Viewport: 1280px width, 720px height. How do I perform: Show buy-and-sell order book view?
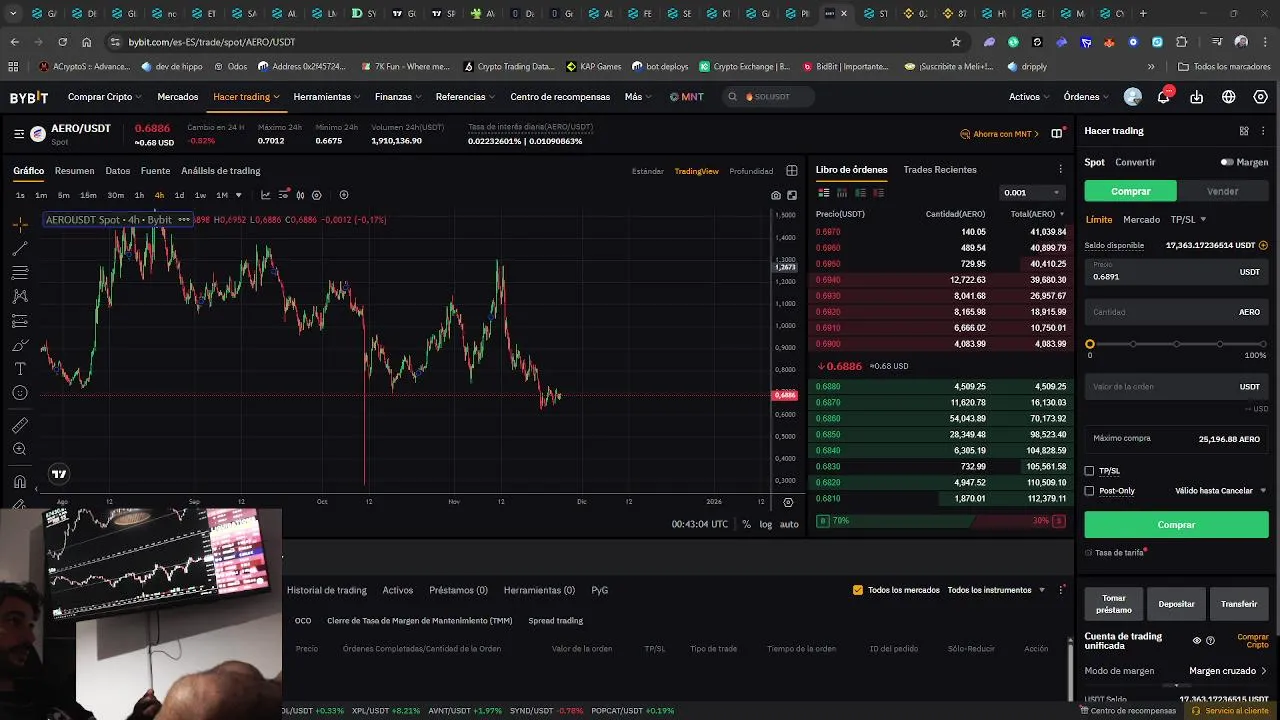pos(824,193)
